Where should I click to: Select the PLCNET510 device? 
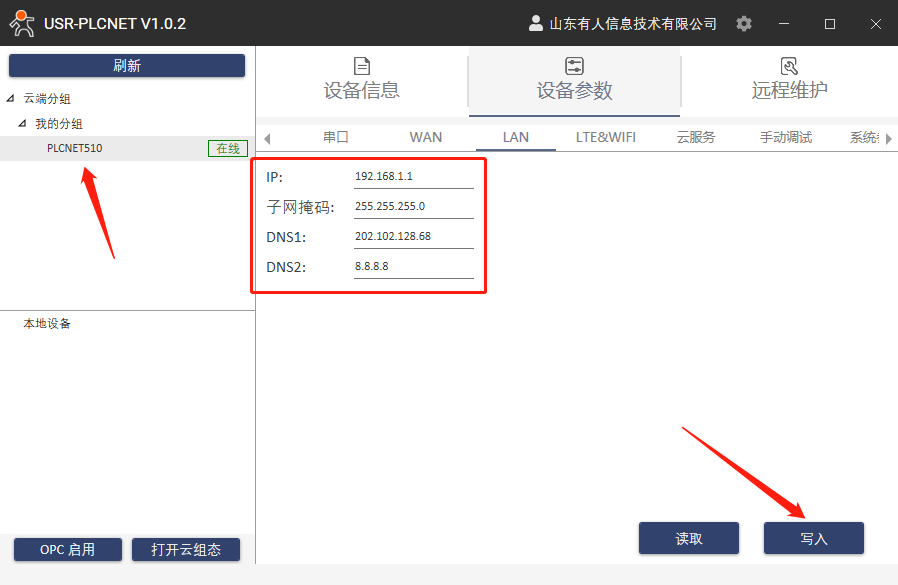[x=75, y=148]
